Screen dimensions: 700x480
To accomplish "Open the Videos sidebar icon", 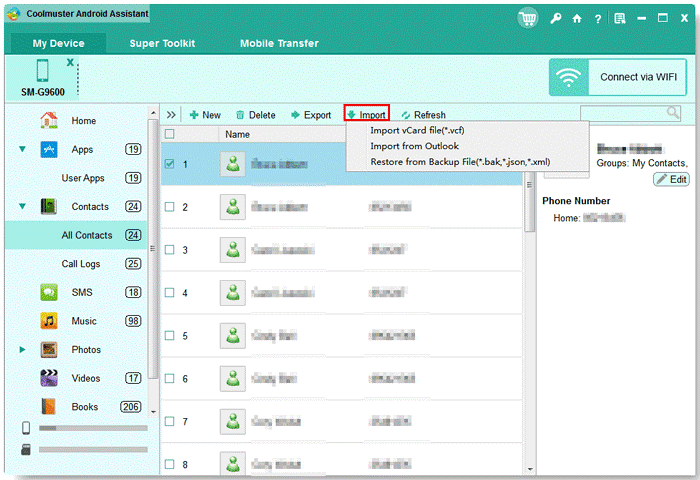I will (48, 378).
